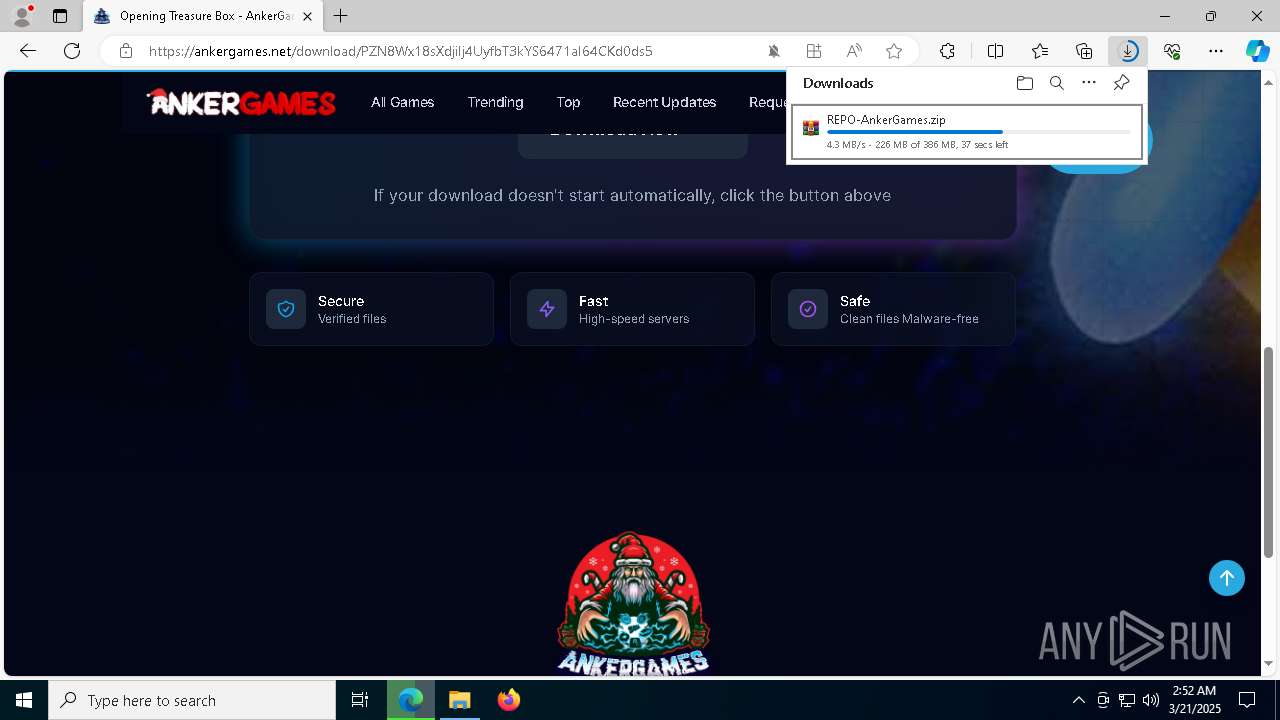Open All Games menu item
Viewport: 1280px width, 720px height.
pyautogui.click(x=402, y=102)
